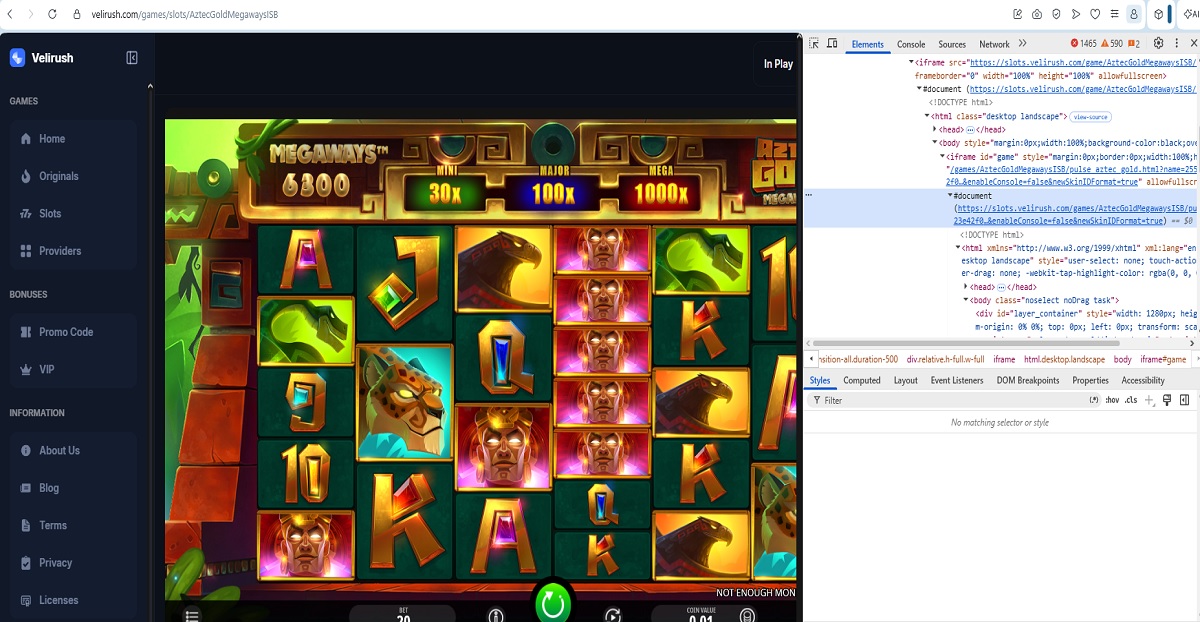
Task: Reload the page with the refresh icon
Action: pos(53,15)
